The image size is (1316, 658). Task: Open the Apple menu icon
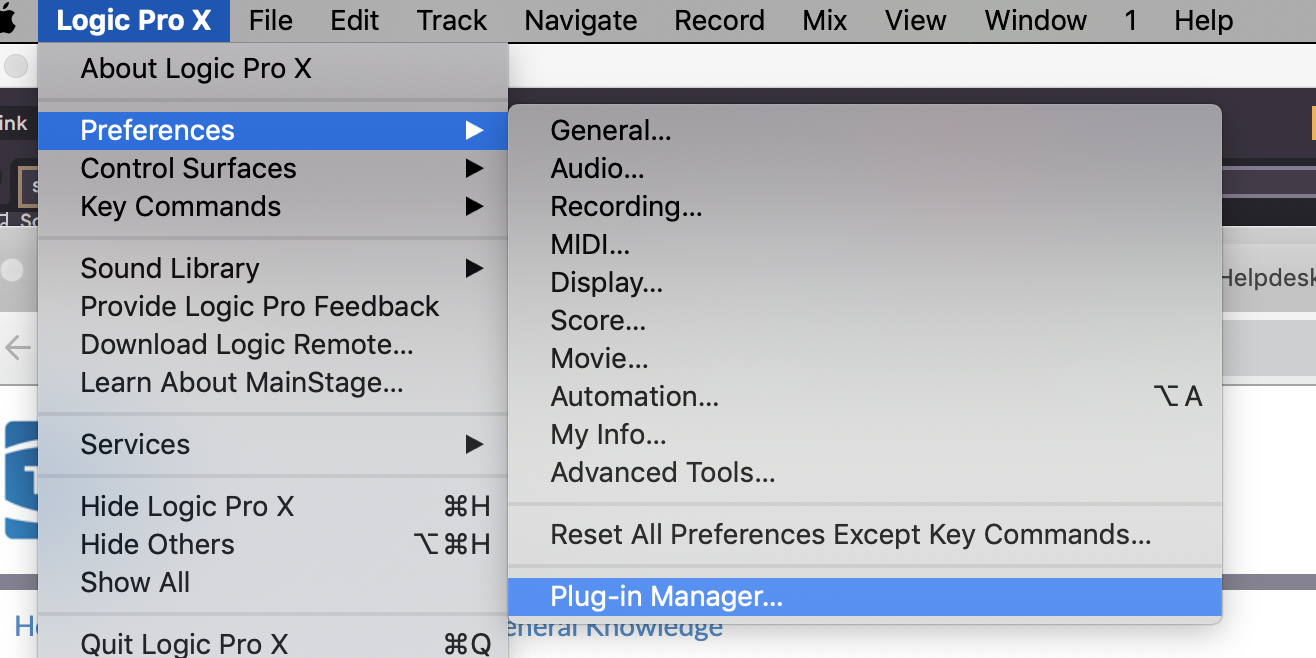(8, 20)
